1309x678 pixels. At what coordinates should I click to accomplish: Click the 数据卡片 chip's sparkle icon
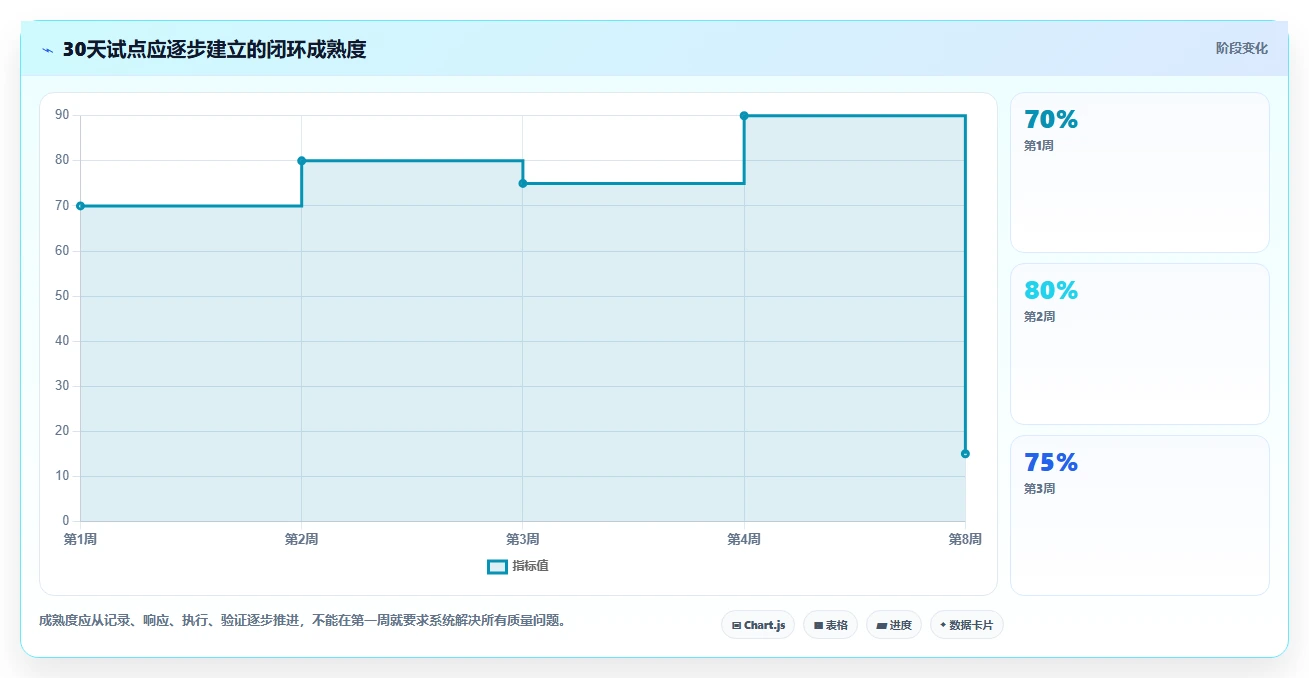(943, 625)
